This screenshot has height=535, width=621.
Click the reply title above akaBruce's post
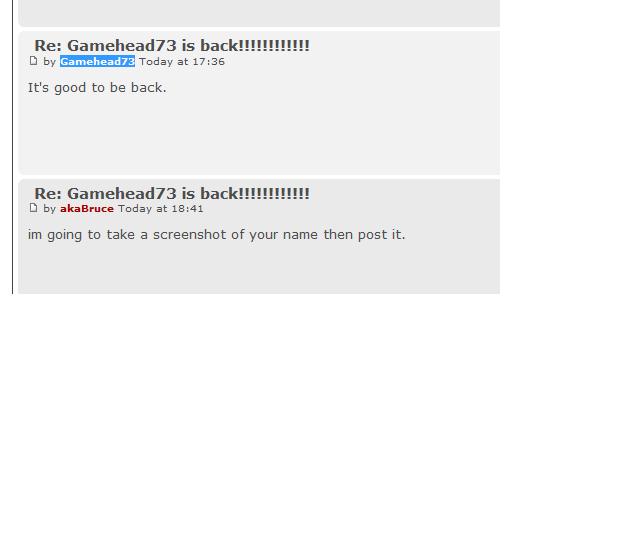(x=172, y=194)
